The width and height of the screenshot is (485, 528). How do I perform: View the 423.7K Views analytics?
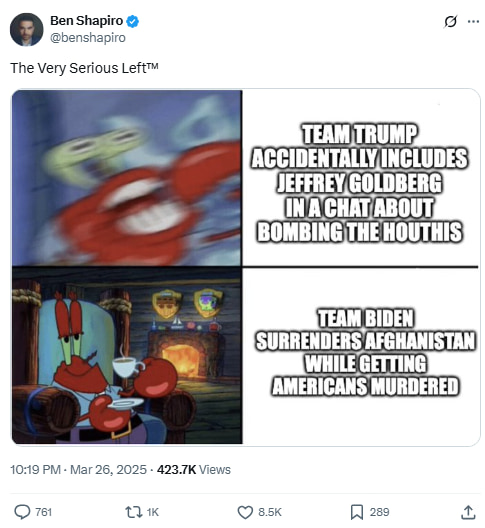(194, 470)
